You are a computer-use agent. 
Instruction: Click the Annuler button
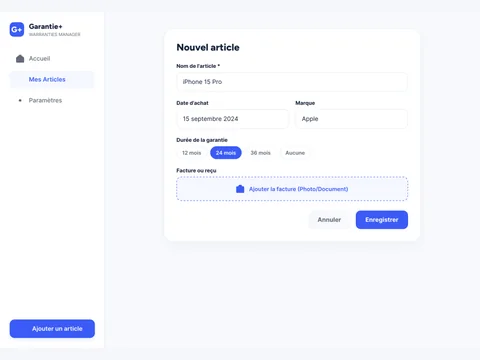[329, 220]
